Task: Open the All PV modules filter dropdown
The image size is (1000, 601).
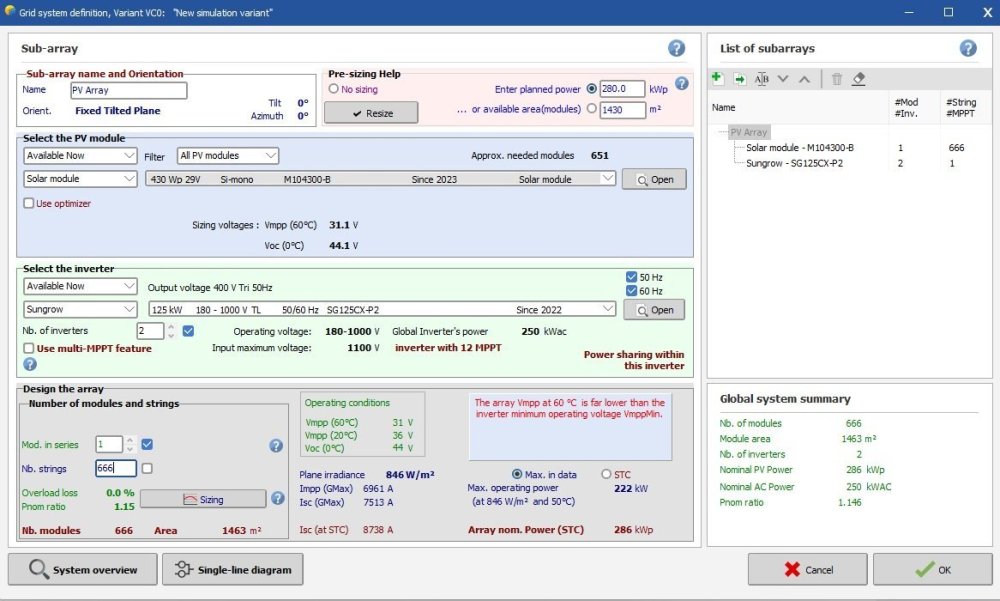Action: pos(228,156)
